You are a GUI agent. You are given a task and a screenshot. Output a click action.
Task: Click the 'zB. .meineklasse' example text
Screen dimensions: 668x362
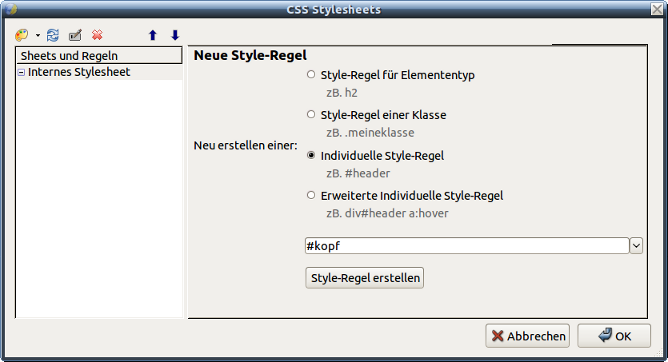(x=370, y=133)
